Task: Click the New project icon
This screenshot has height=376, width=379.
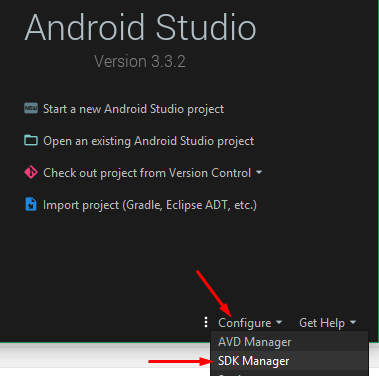Action: [31, 108]
